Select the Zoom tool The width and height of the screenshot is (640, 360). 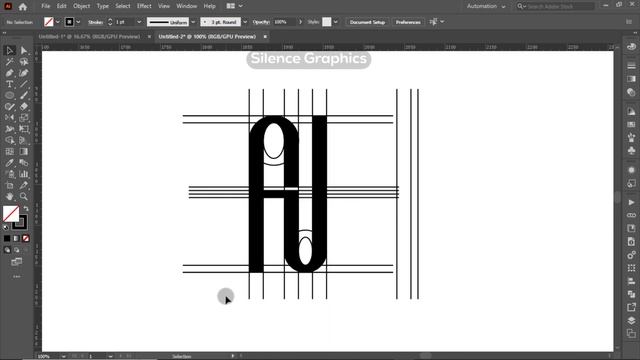coord(24,196)
